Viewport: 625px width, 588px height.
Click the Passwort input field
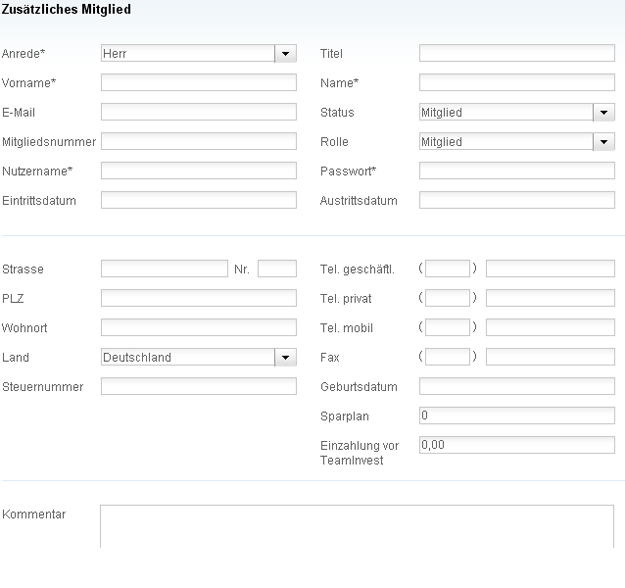(517, 171)
